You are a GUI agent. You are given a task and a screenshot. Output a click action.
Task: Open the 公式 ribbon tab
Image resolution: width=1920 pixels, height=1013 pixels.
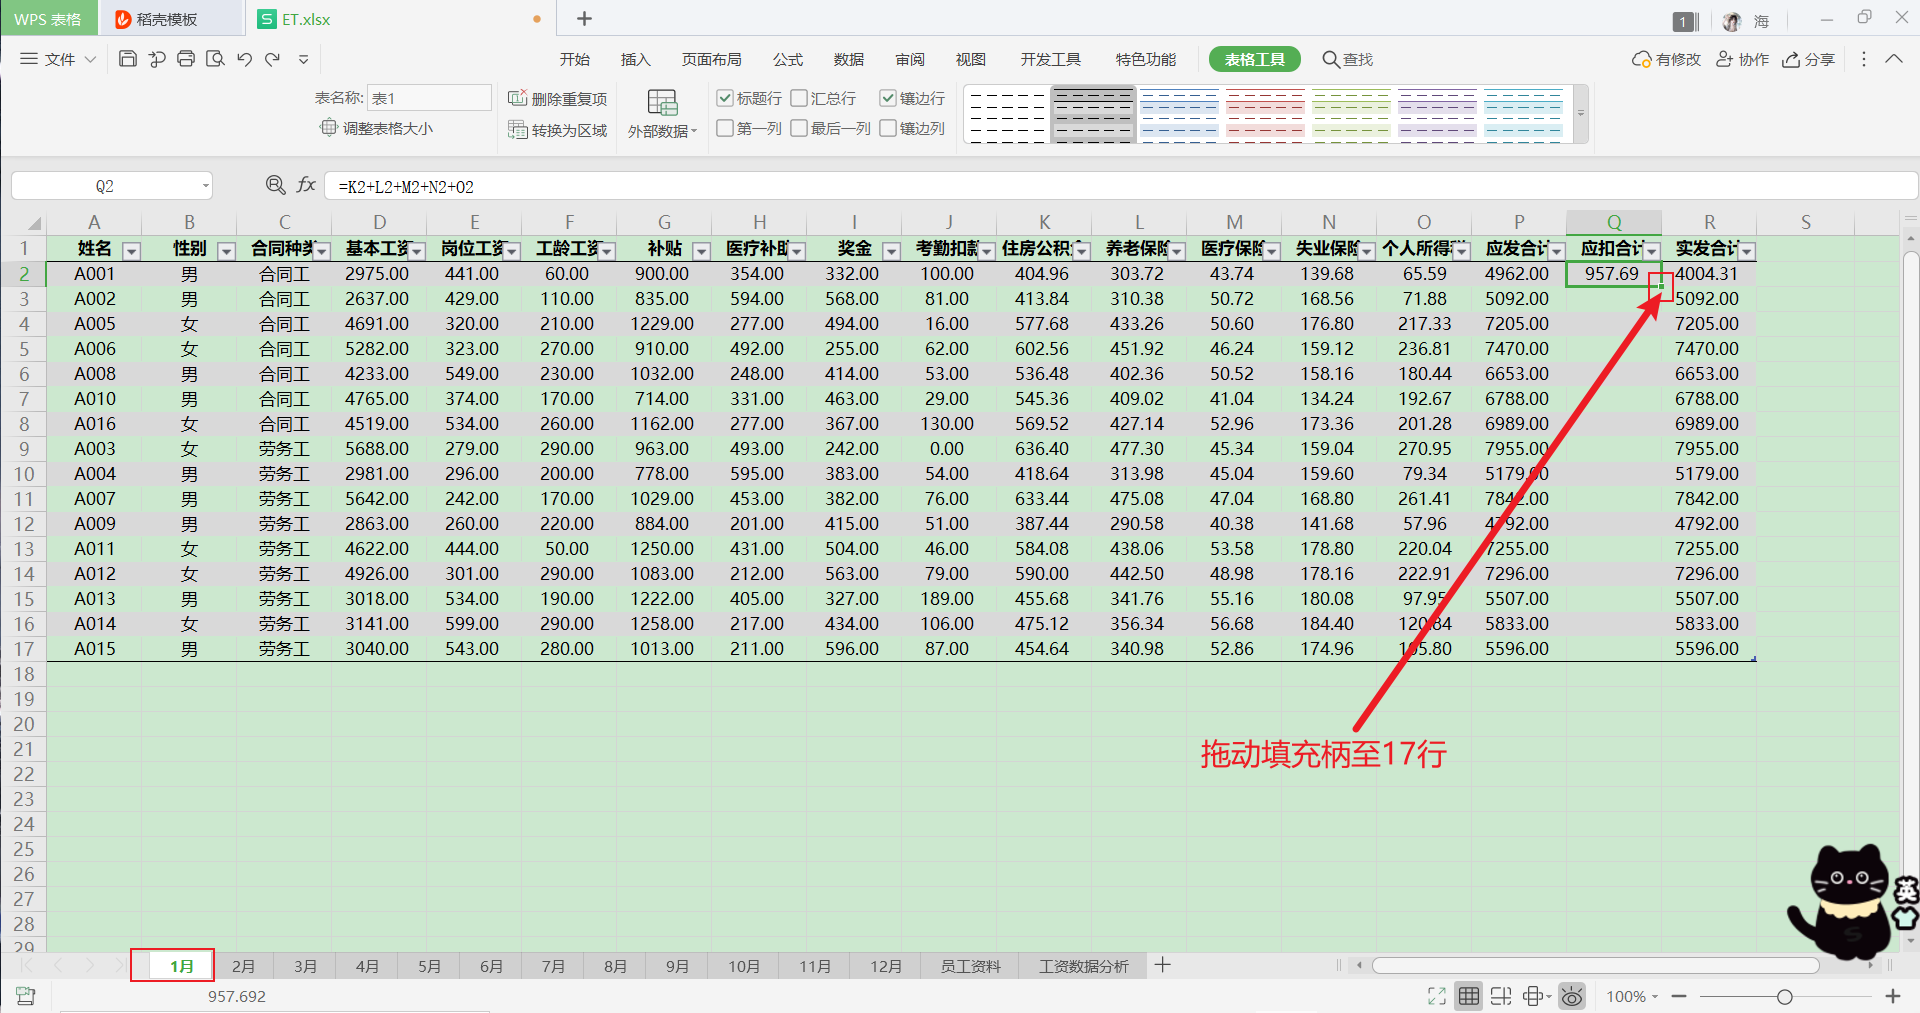click(x=788, y=59)
